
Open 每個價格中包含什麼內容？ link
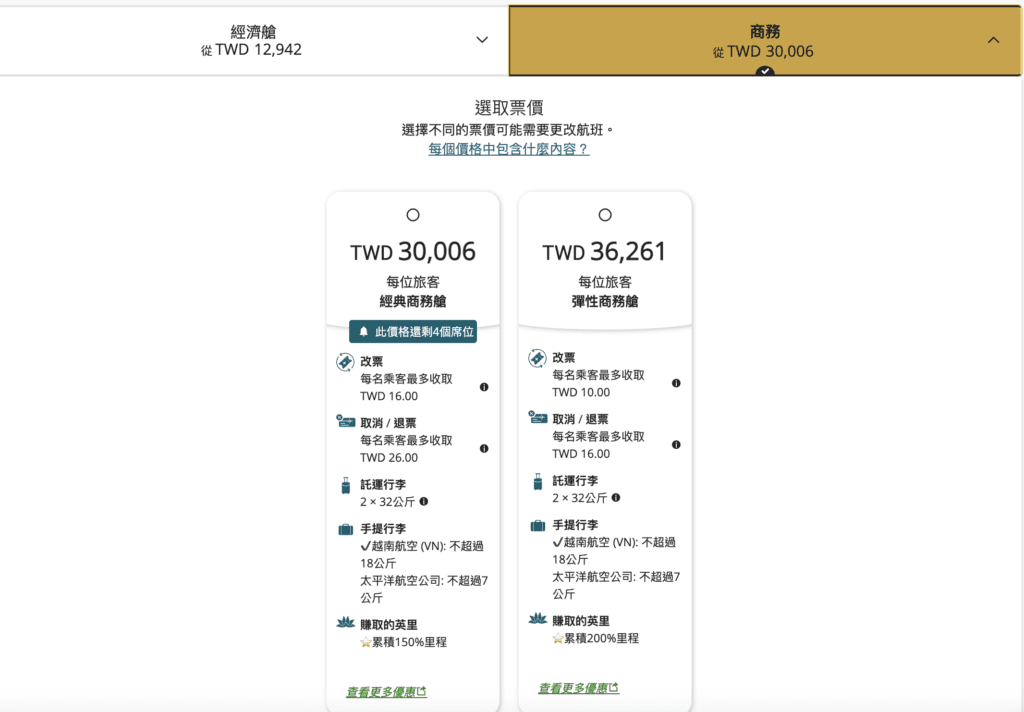click(x=509, y=149)
